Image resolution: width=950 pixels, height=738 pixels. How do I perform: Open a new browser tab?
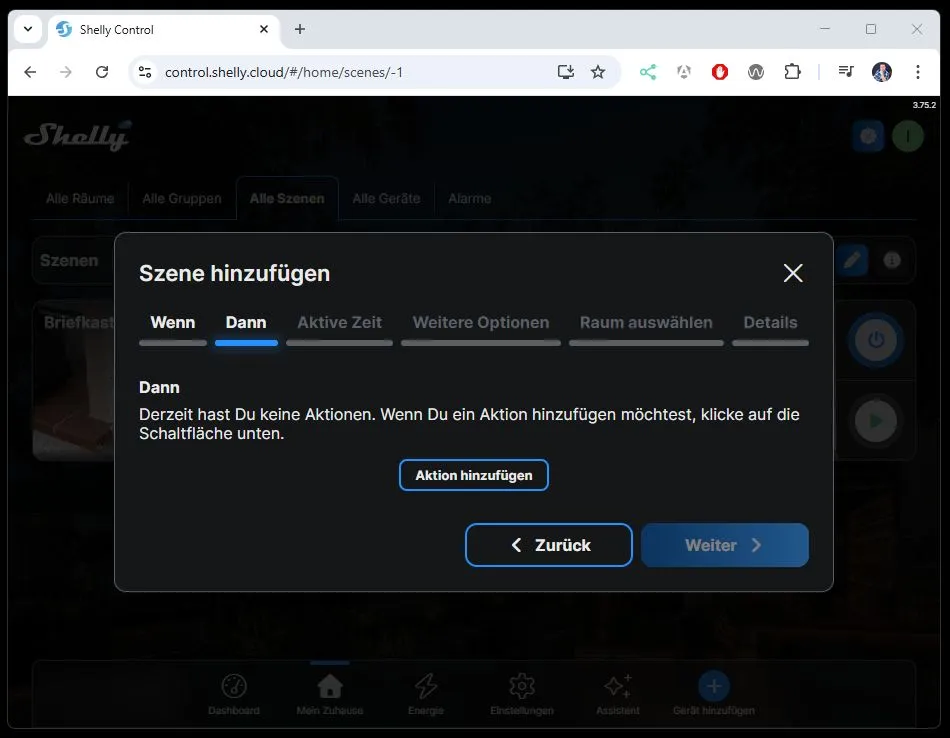[300, 29]
